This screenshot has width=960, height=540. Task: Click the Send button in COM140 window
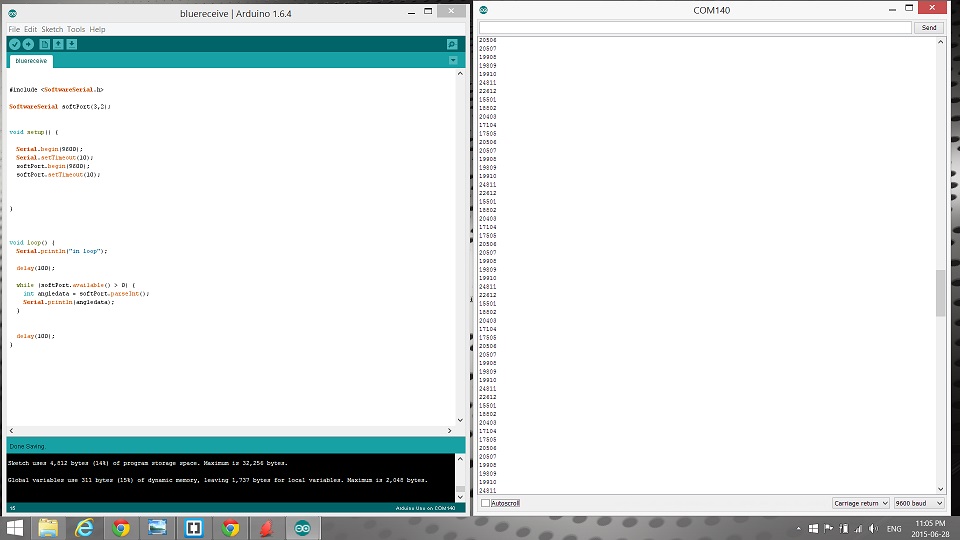point(929,28)
